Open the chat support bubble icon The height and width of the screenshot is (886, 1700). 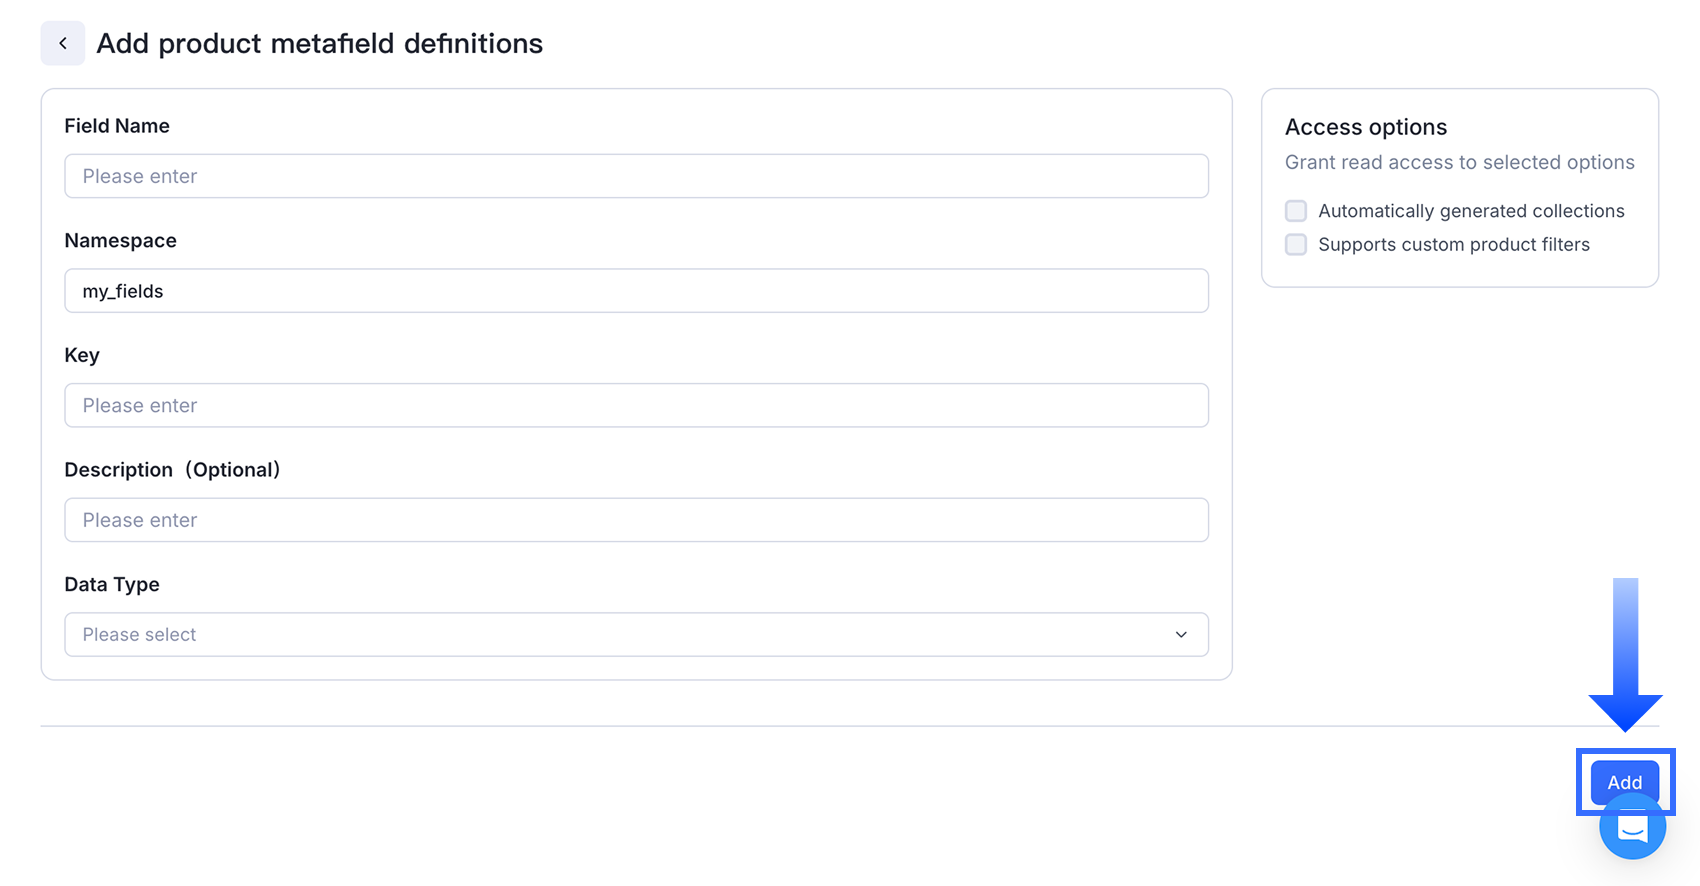click(x=1632, y=826)
